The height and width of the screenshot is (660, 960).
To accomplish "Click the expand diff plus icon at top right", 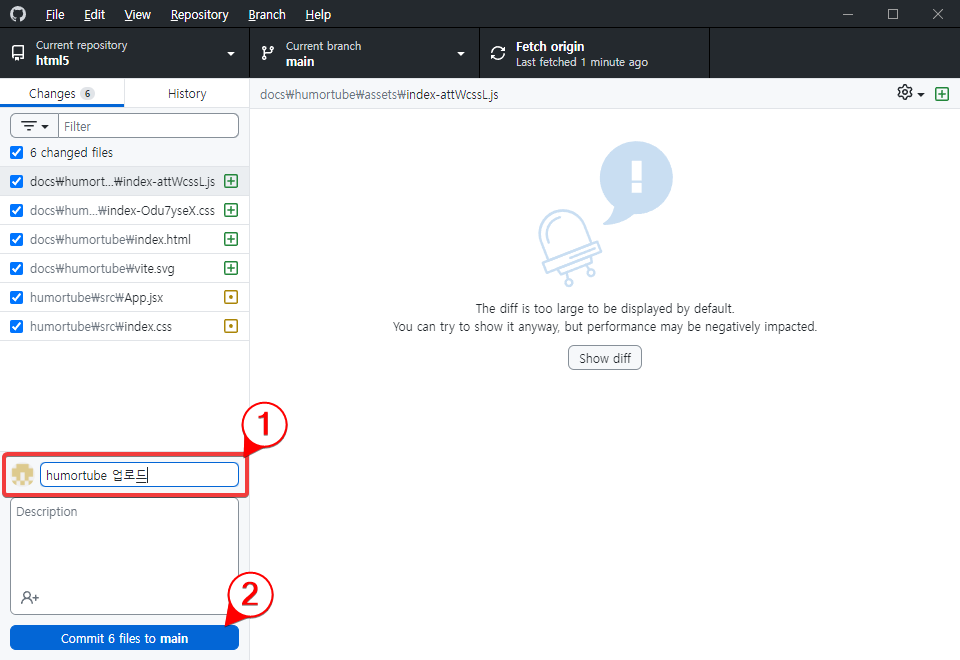I will (x=941, y=93).
